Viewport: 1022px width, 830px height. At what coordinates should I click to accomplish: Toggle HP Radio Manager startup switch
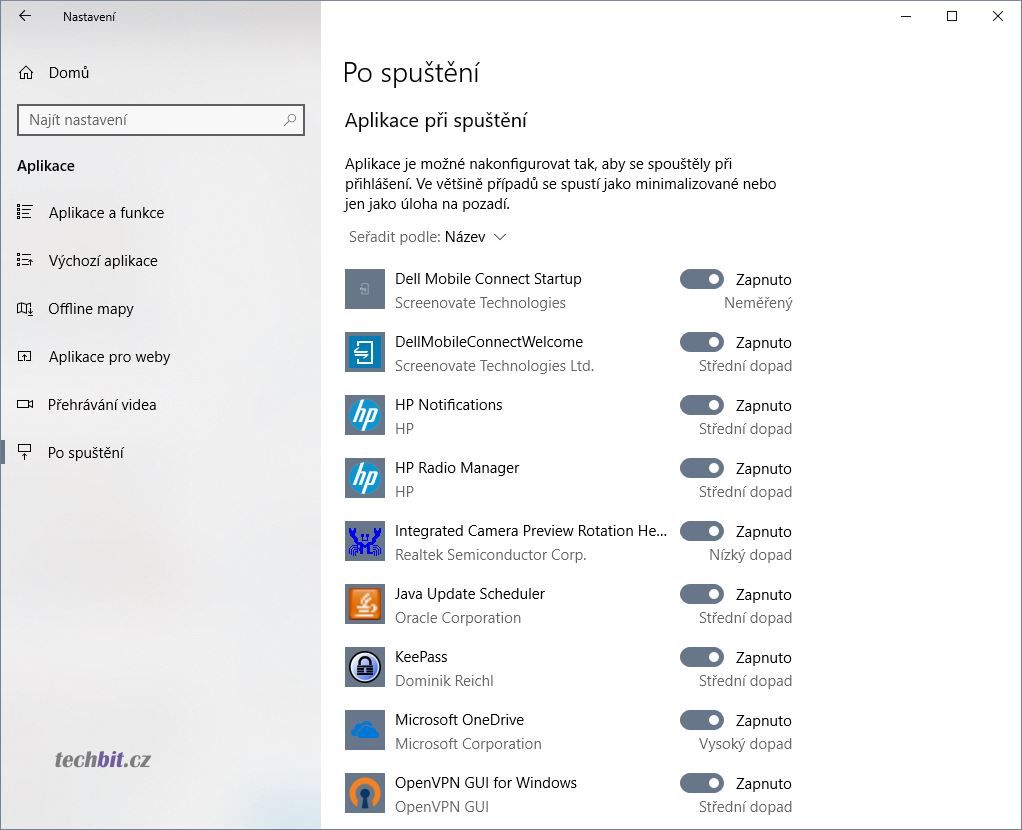702,468
